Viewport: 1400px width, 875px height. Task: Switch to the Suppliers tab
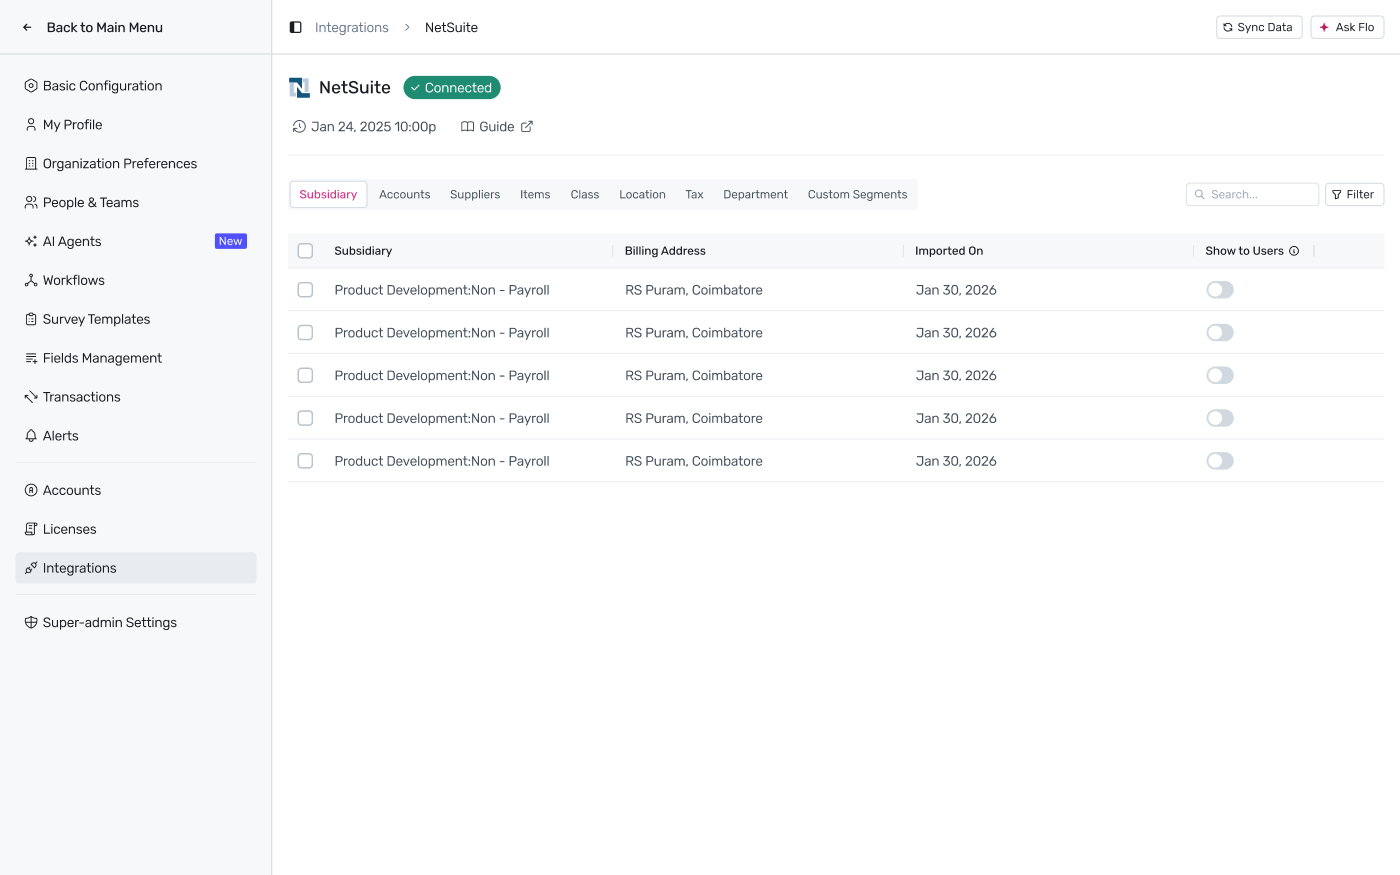tap(475, 194)
